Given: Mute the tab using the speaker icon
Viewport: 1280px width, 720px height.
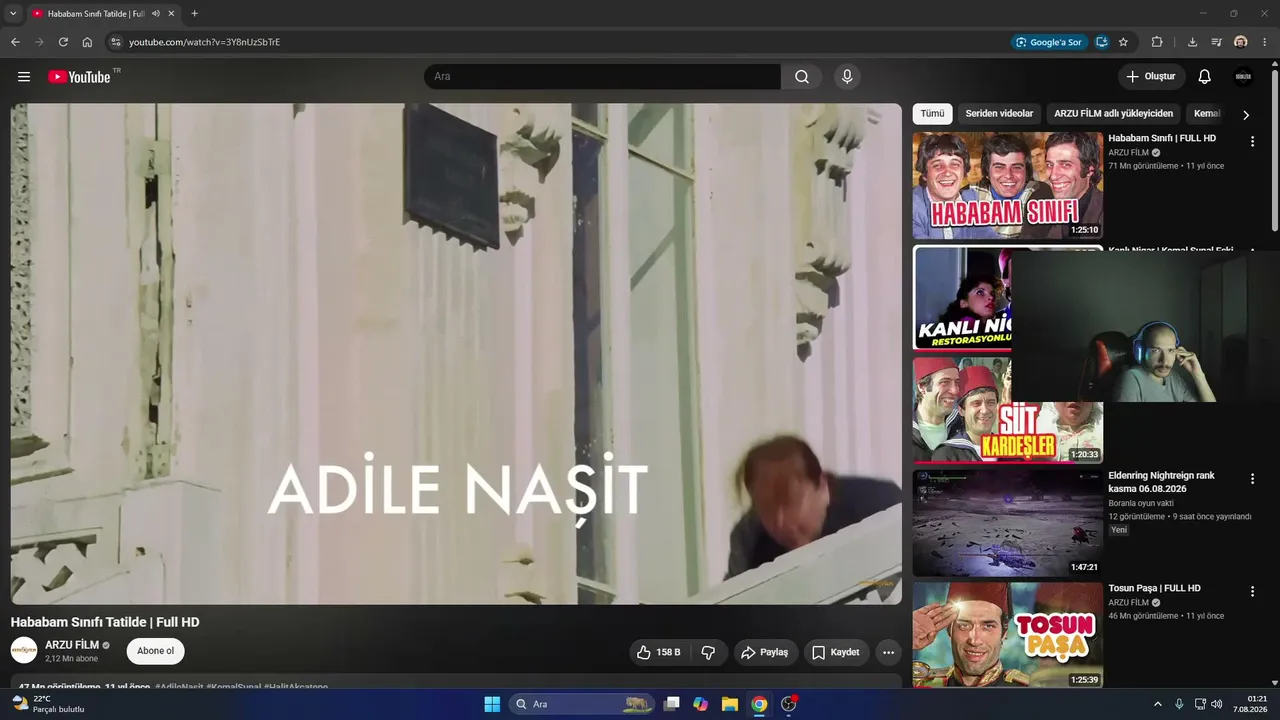Looking at the screenshot, I should [x=156, y=14].
